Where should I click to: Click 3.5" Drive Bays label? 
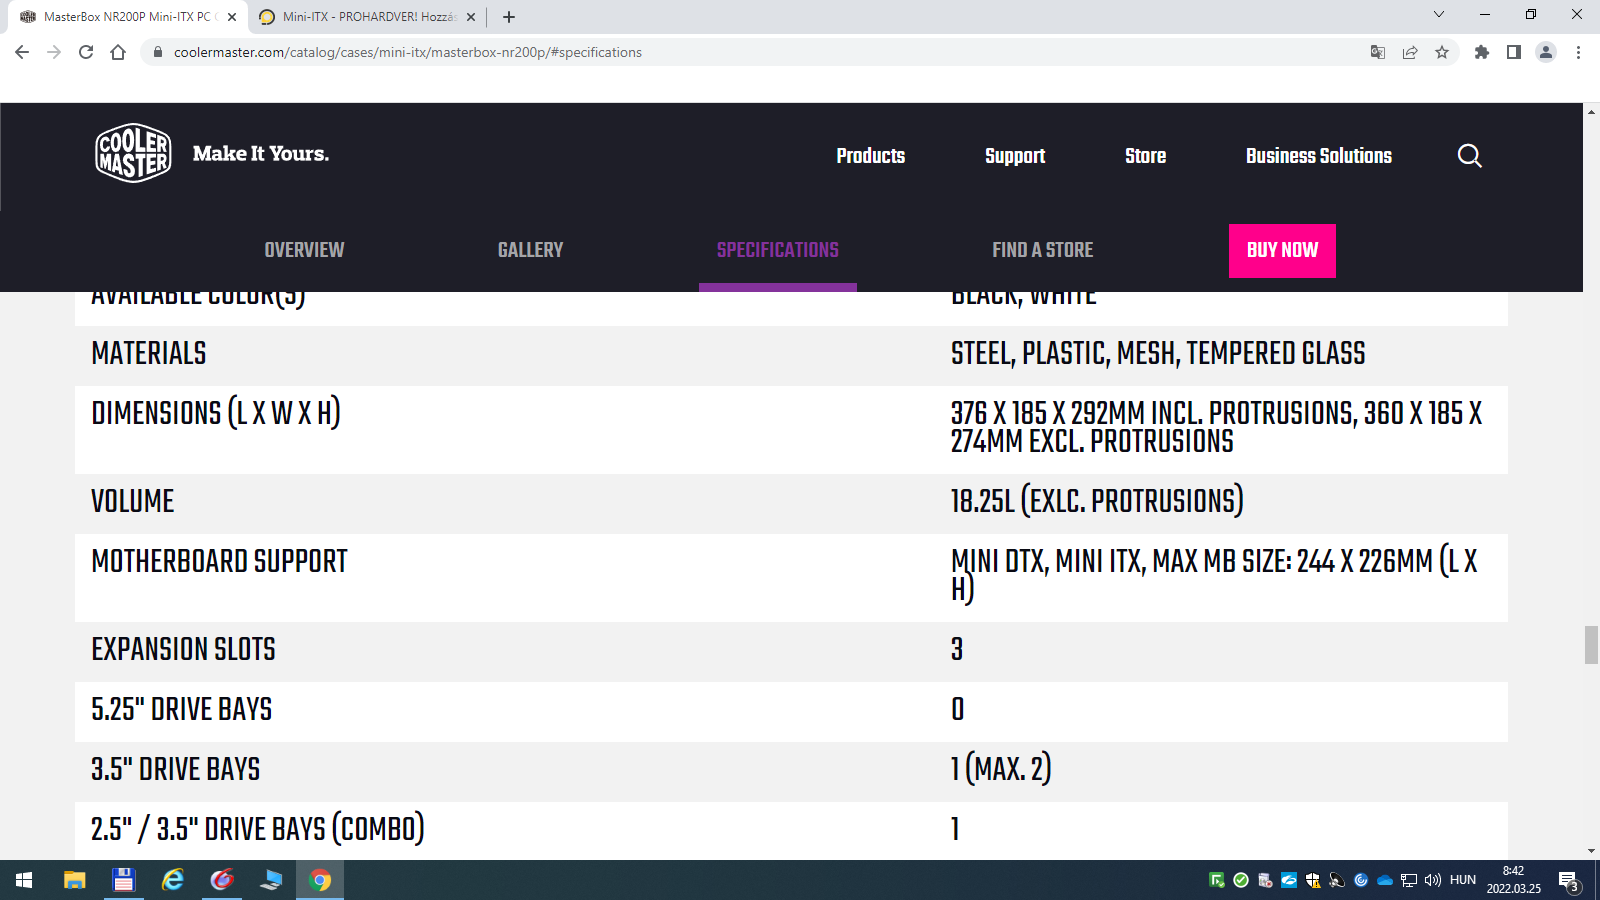(x=176, y=770)
